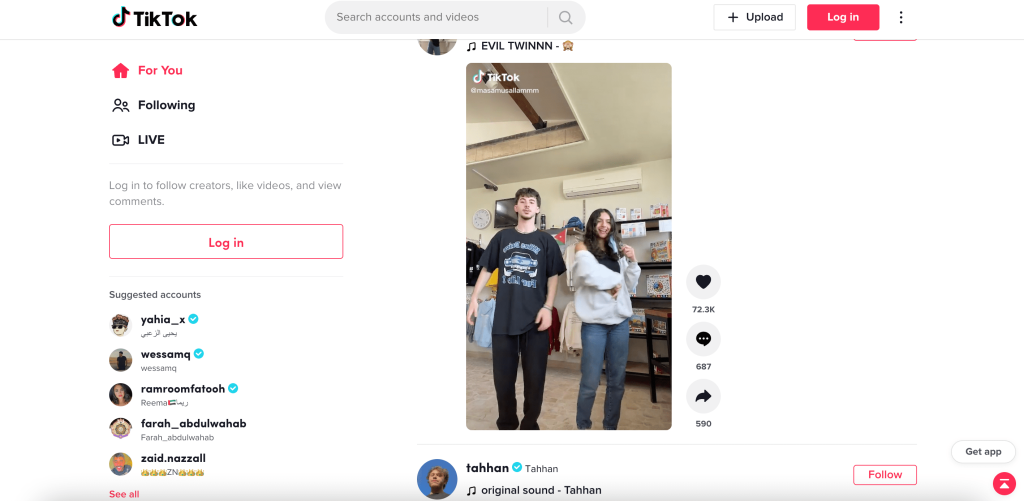This screenshot has width=1024, height=501.
Task: Follow the tahhan account
Action: click(x=885, y=475)
